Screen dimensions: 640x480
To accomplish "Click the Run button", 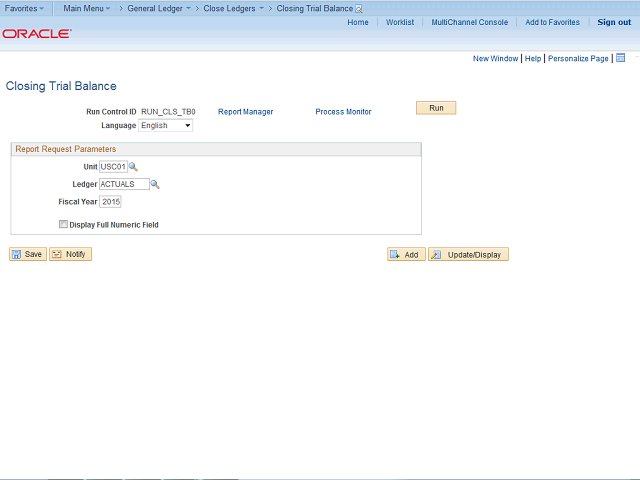I will point(436,108).
